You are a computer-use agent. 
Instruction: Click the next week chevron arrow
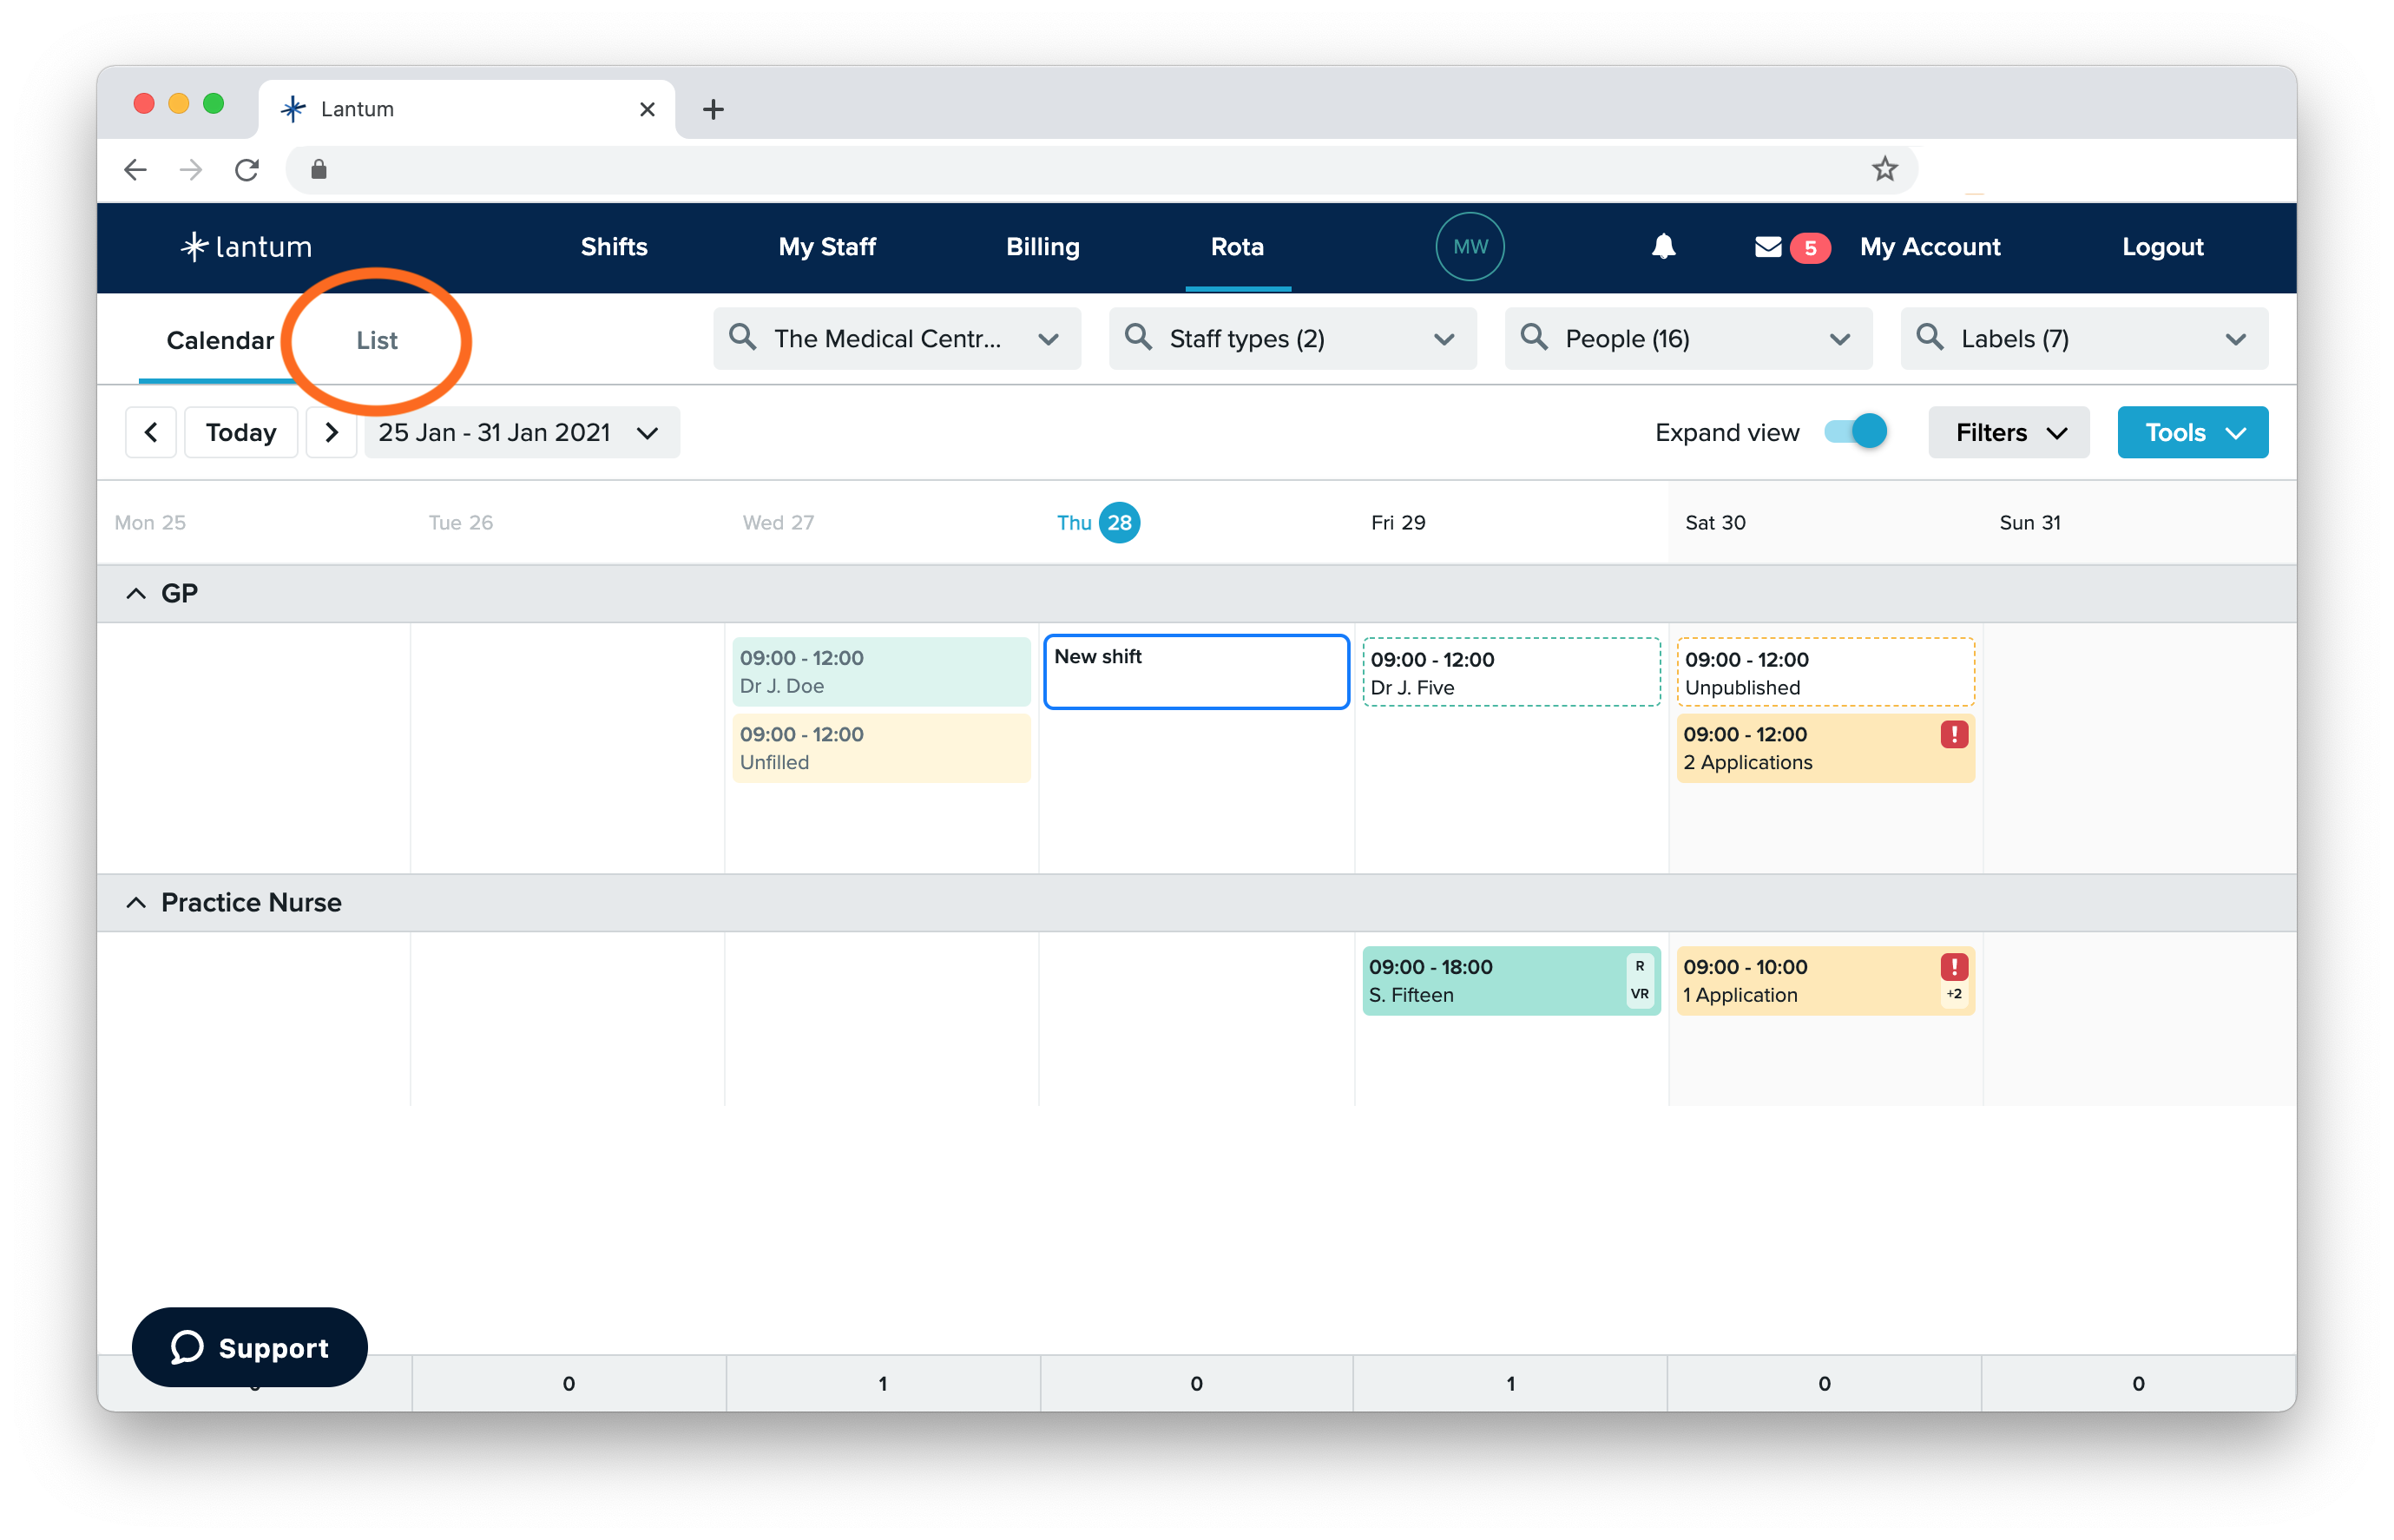pos(331,432)
